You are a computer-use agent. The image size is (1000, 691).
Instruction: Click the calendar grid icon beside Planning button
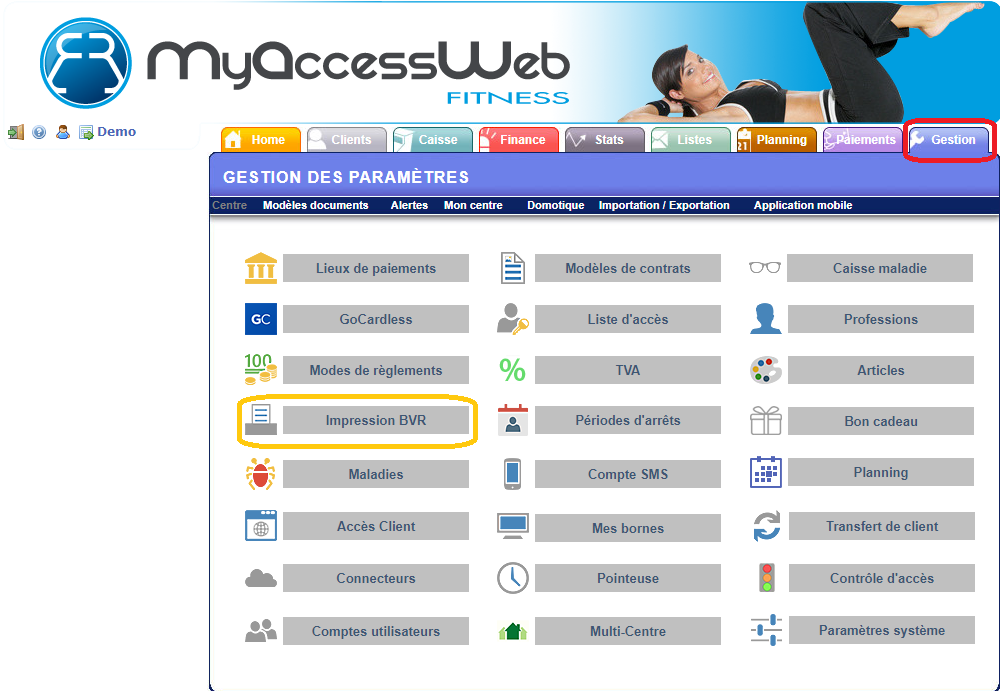point(765,472)
